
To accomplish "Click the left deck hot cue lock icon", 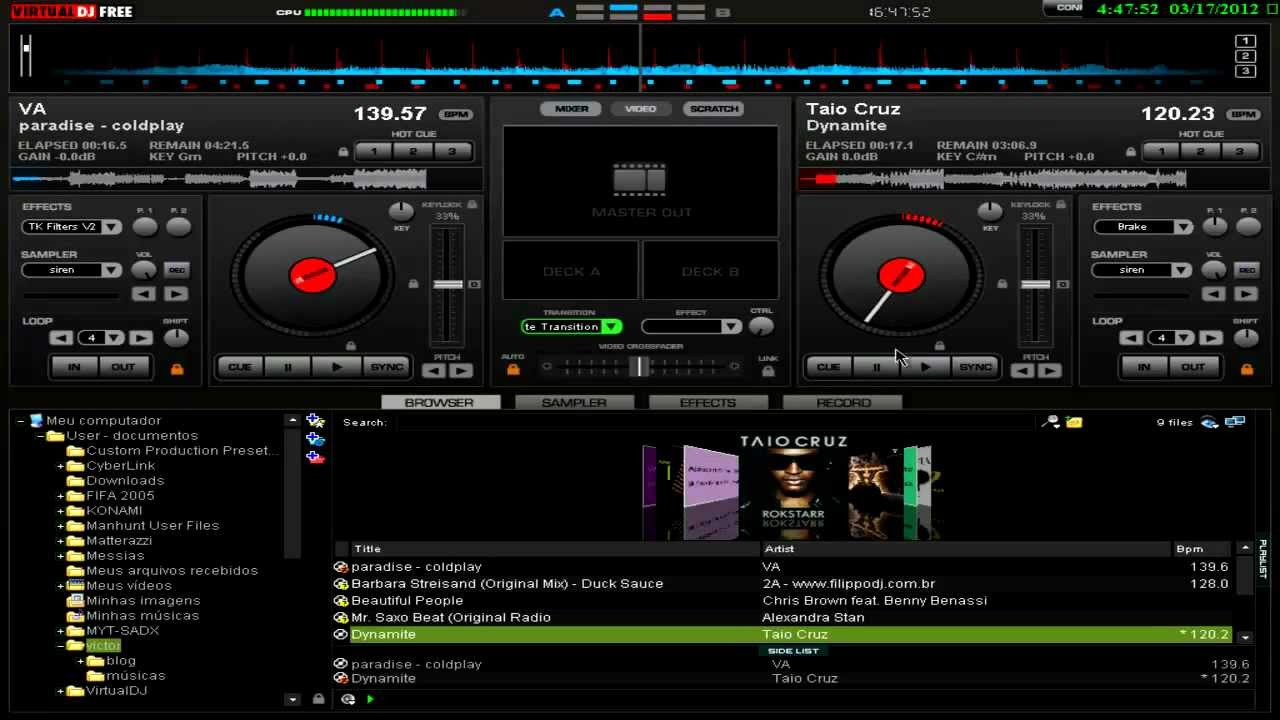I will (343, 152).
